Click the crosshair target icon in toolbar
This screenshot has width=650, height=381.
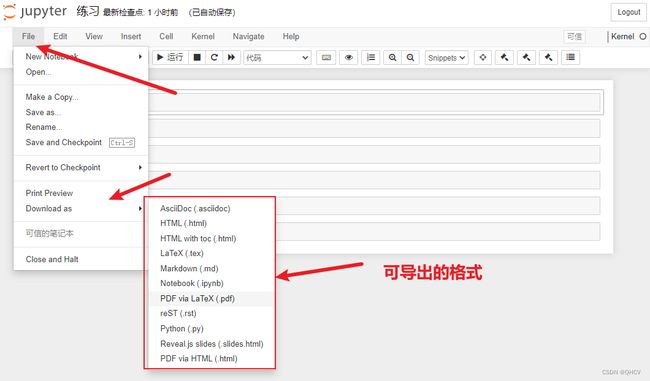click(x=483, y=58)
